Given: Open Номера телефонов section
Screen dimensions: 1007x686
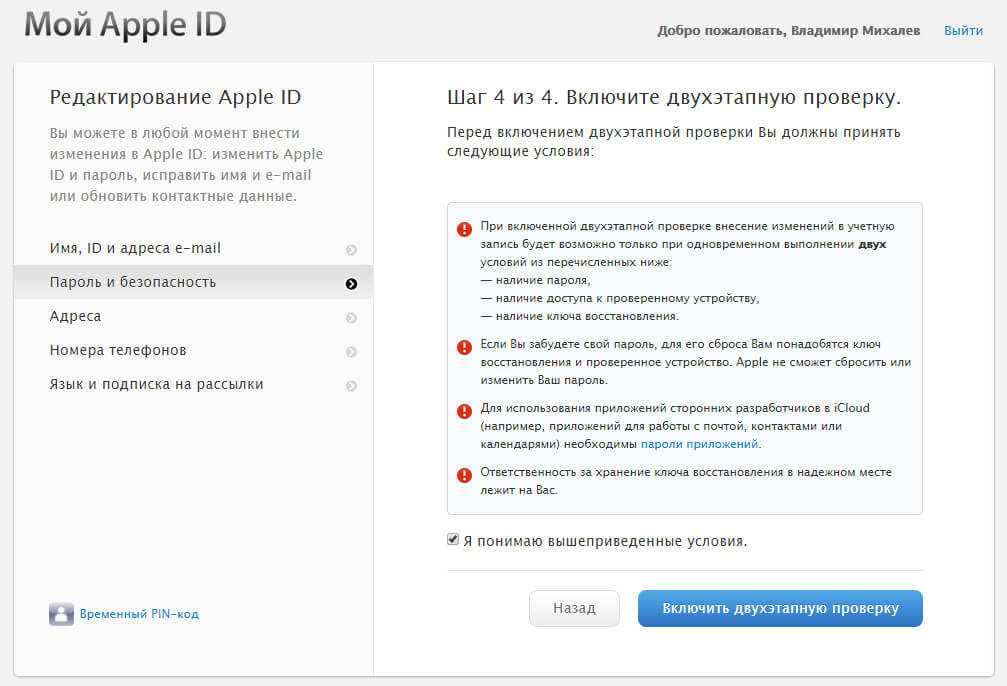Looking at the screenshot, I should pyautogui.click(x=193, y=350).
